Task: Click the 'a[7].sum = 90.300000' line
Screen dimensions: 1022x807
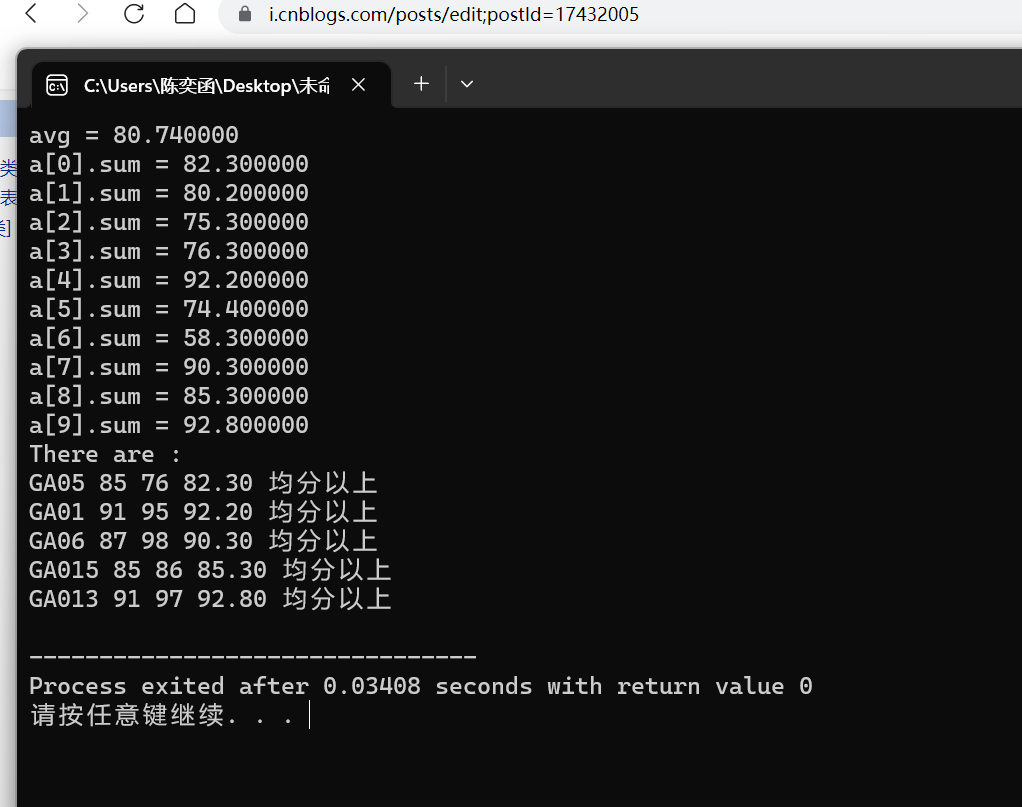Action: tap(169, 367)
